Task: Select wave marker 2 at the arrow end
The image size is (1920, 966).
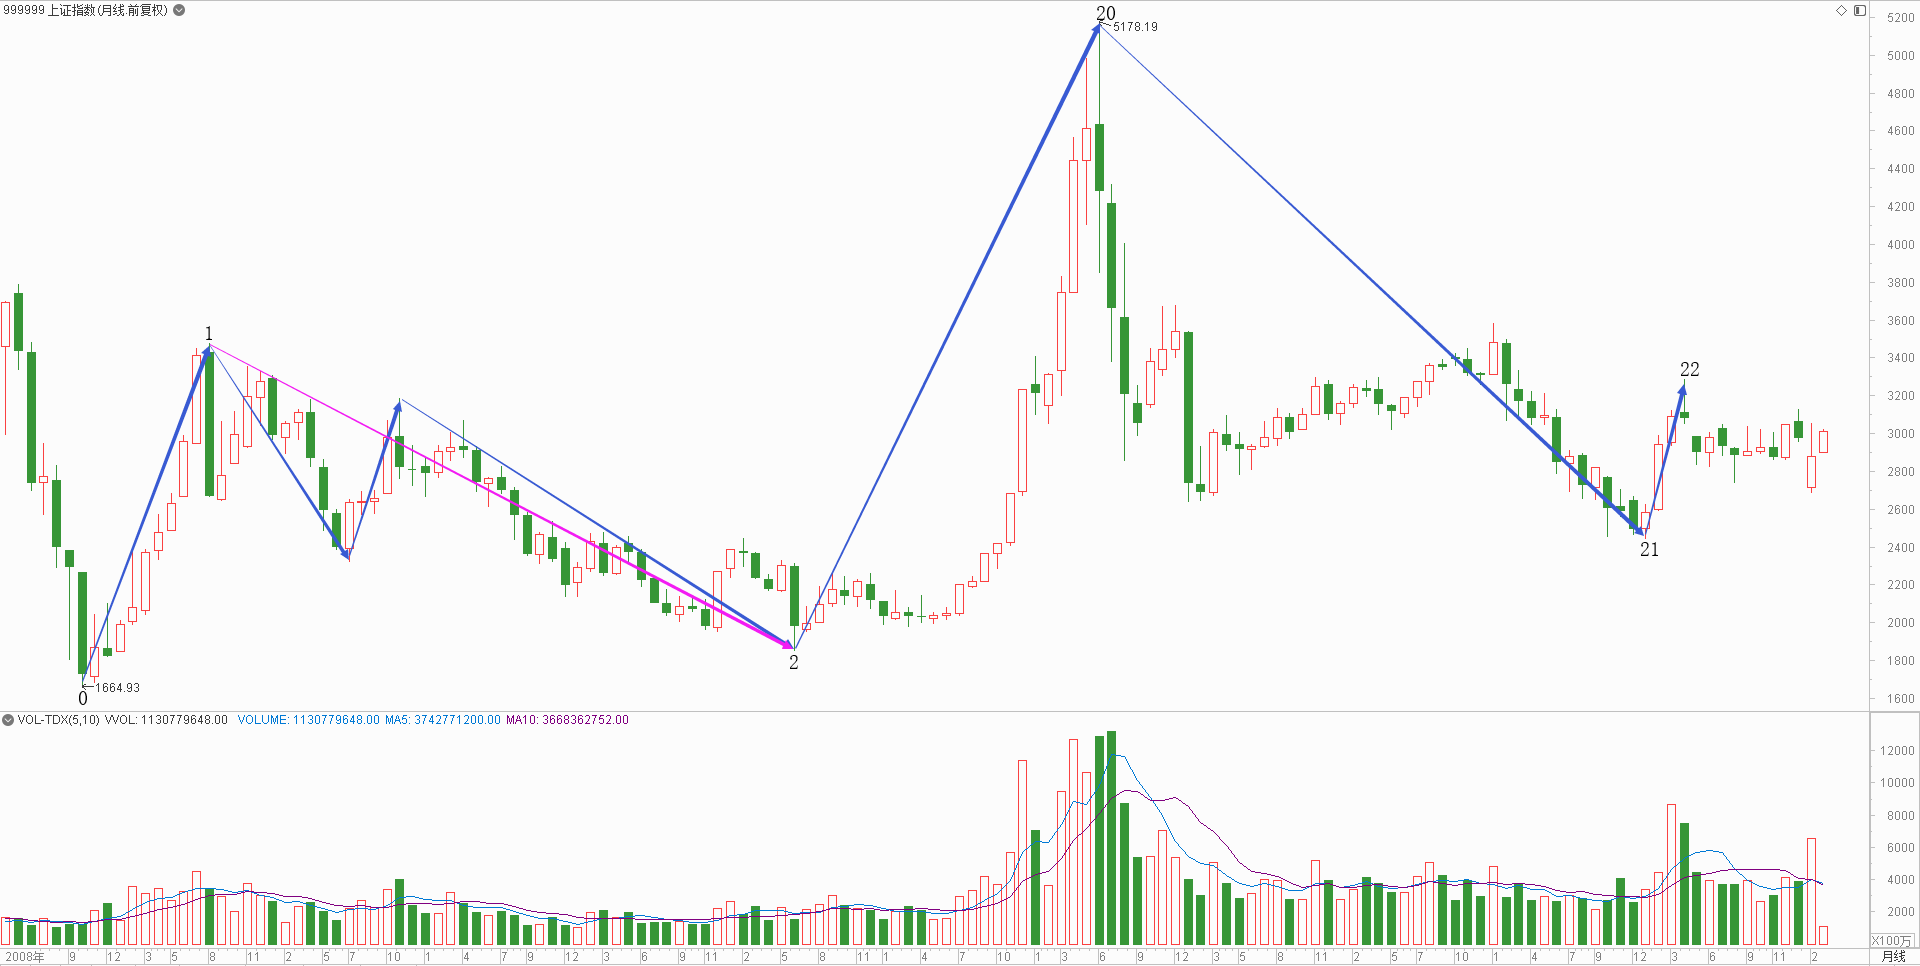Action: (x=794, y=662)
